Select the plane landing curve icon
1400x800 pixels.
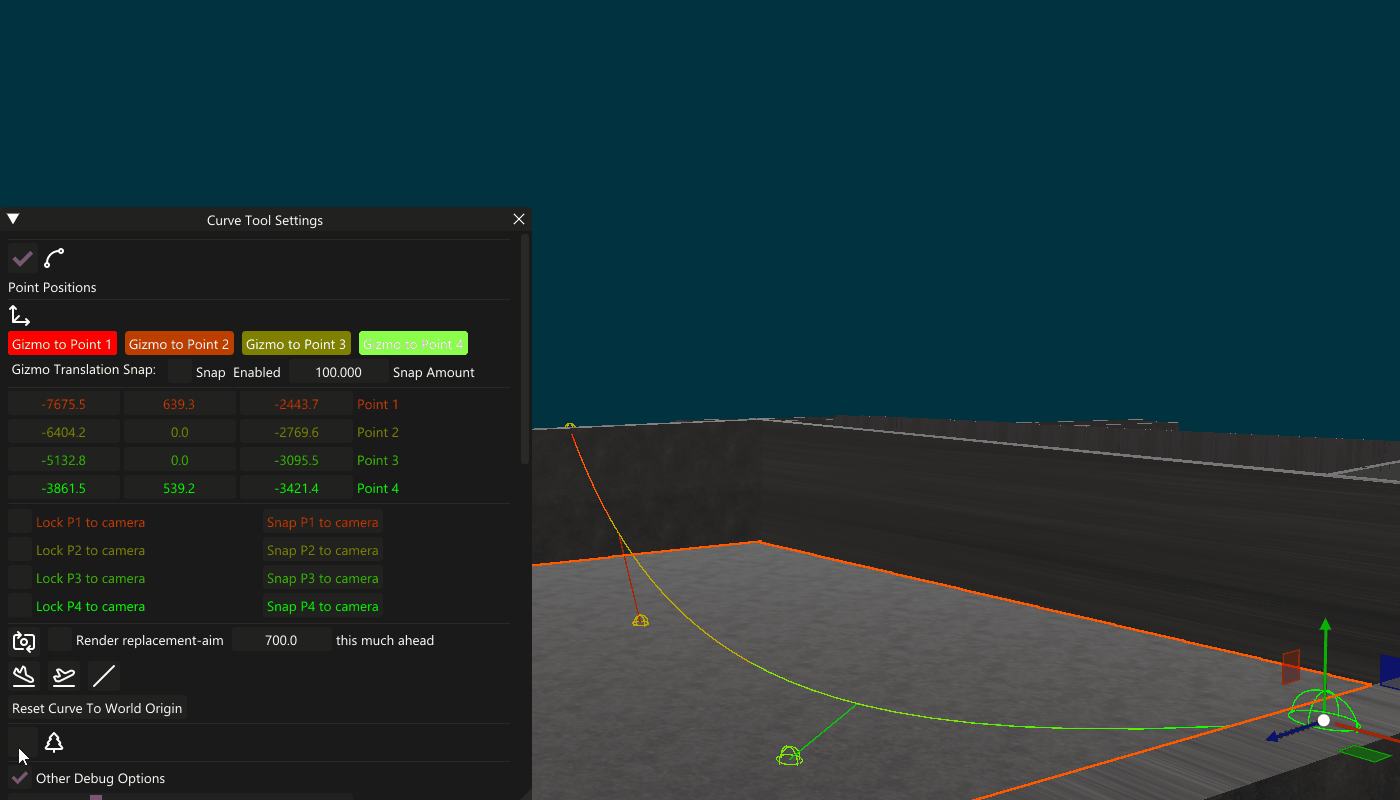23,676
